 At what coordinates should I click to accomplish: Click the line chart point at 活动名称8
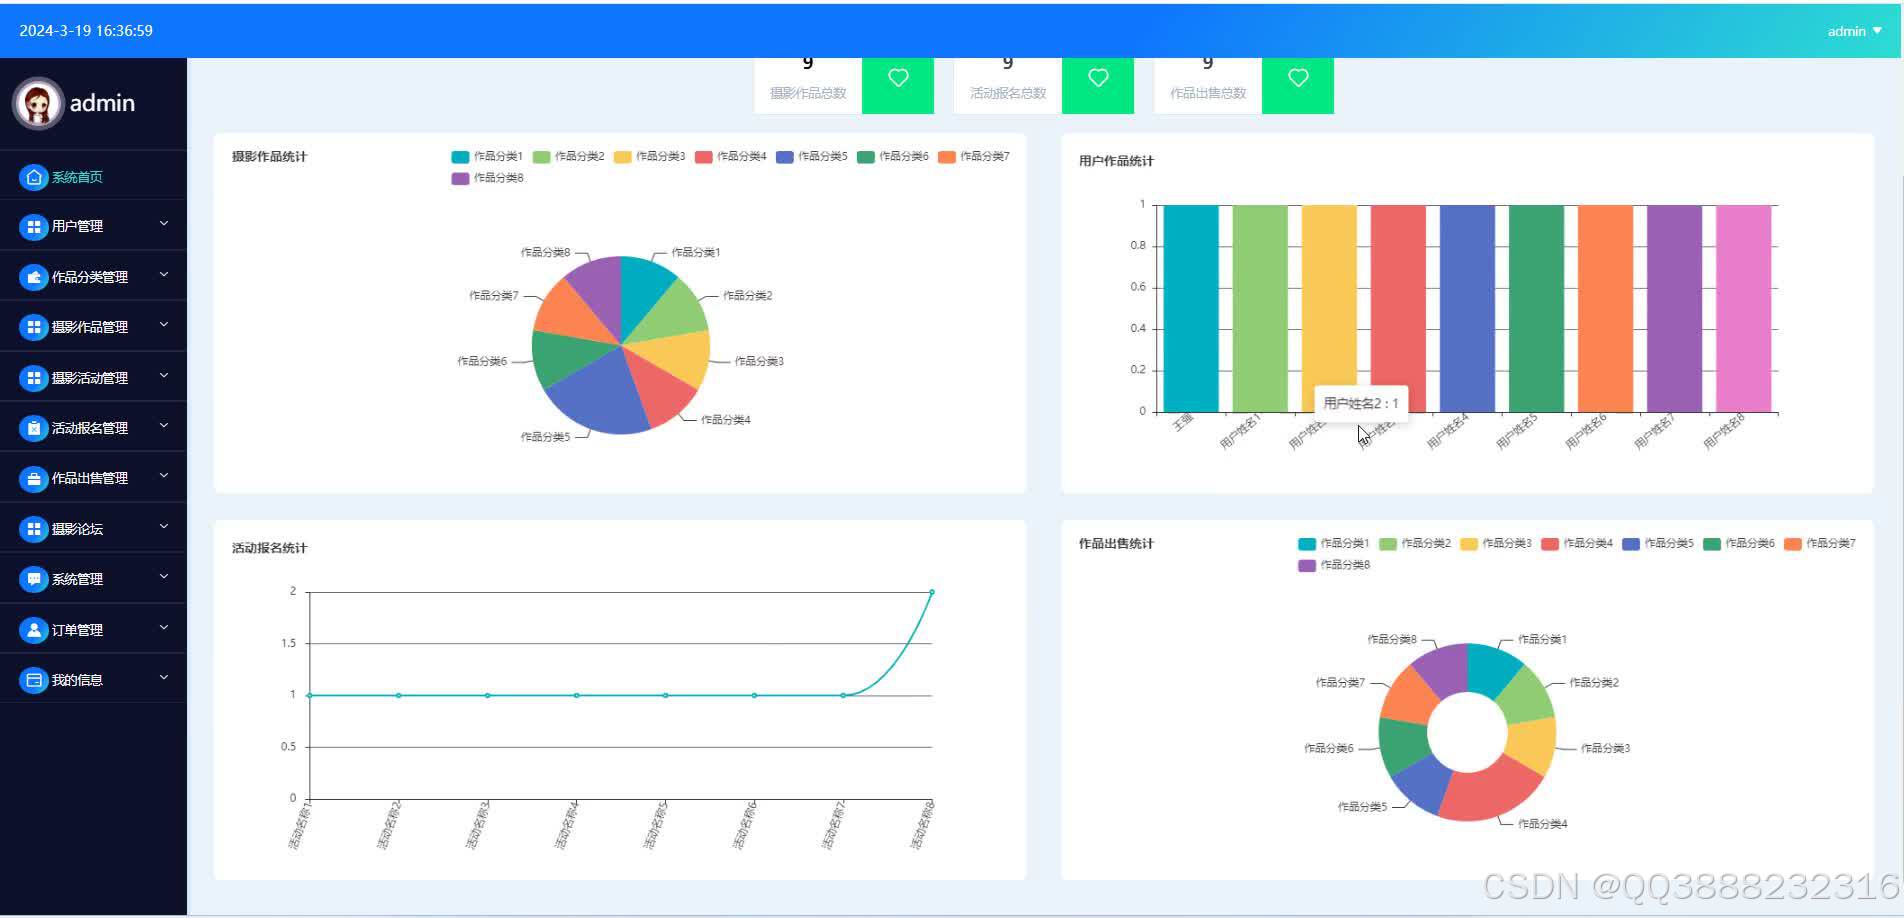(x=932, y=592)
